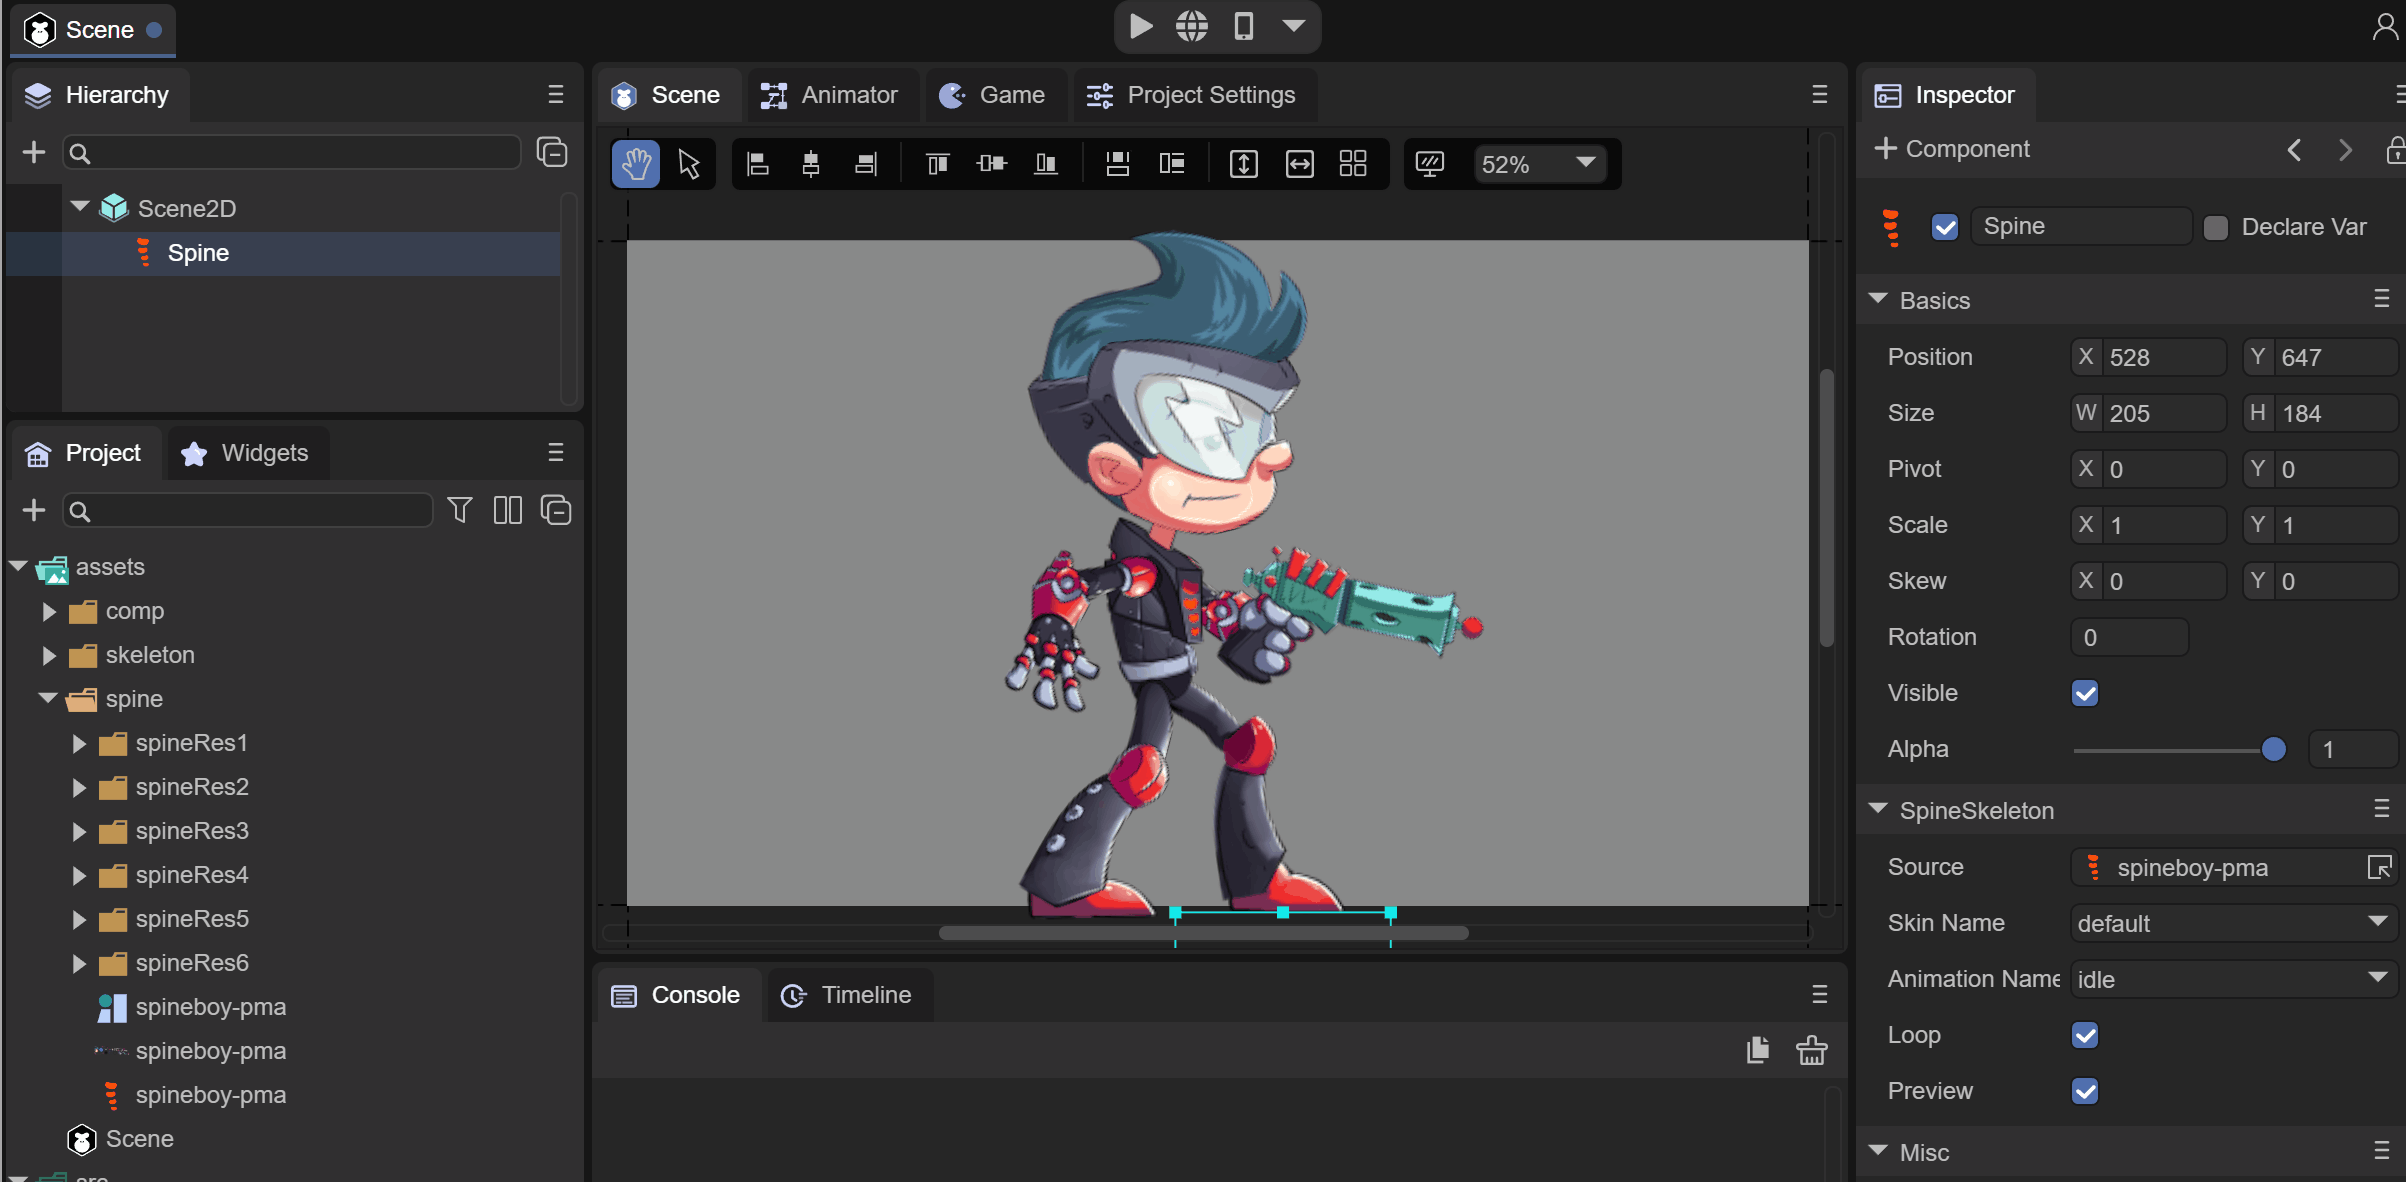Align selected objects to right edge
Image resolution: width=2406 pixels, height=1182 pixels.
pyautogui.click(x=866, y=164)
